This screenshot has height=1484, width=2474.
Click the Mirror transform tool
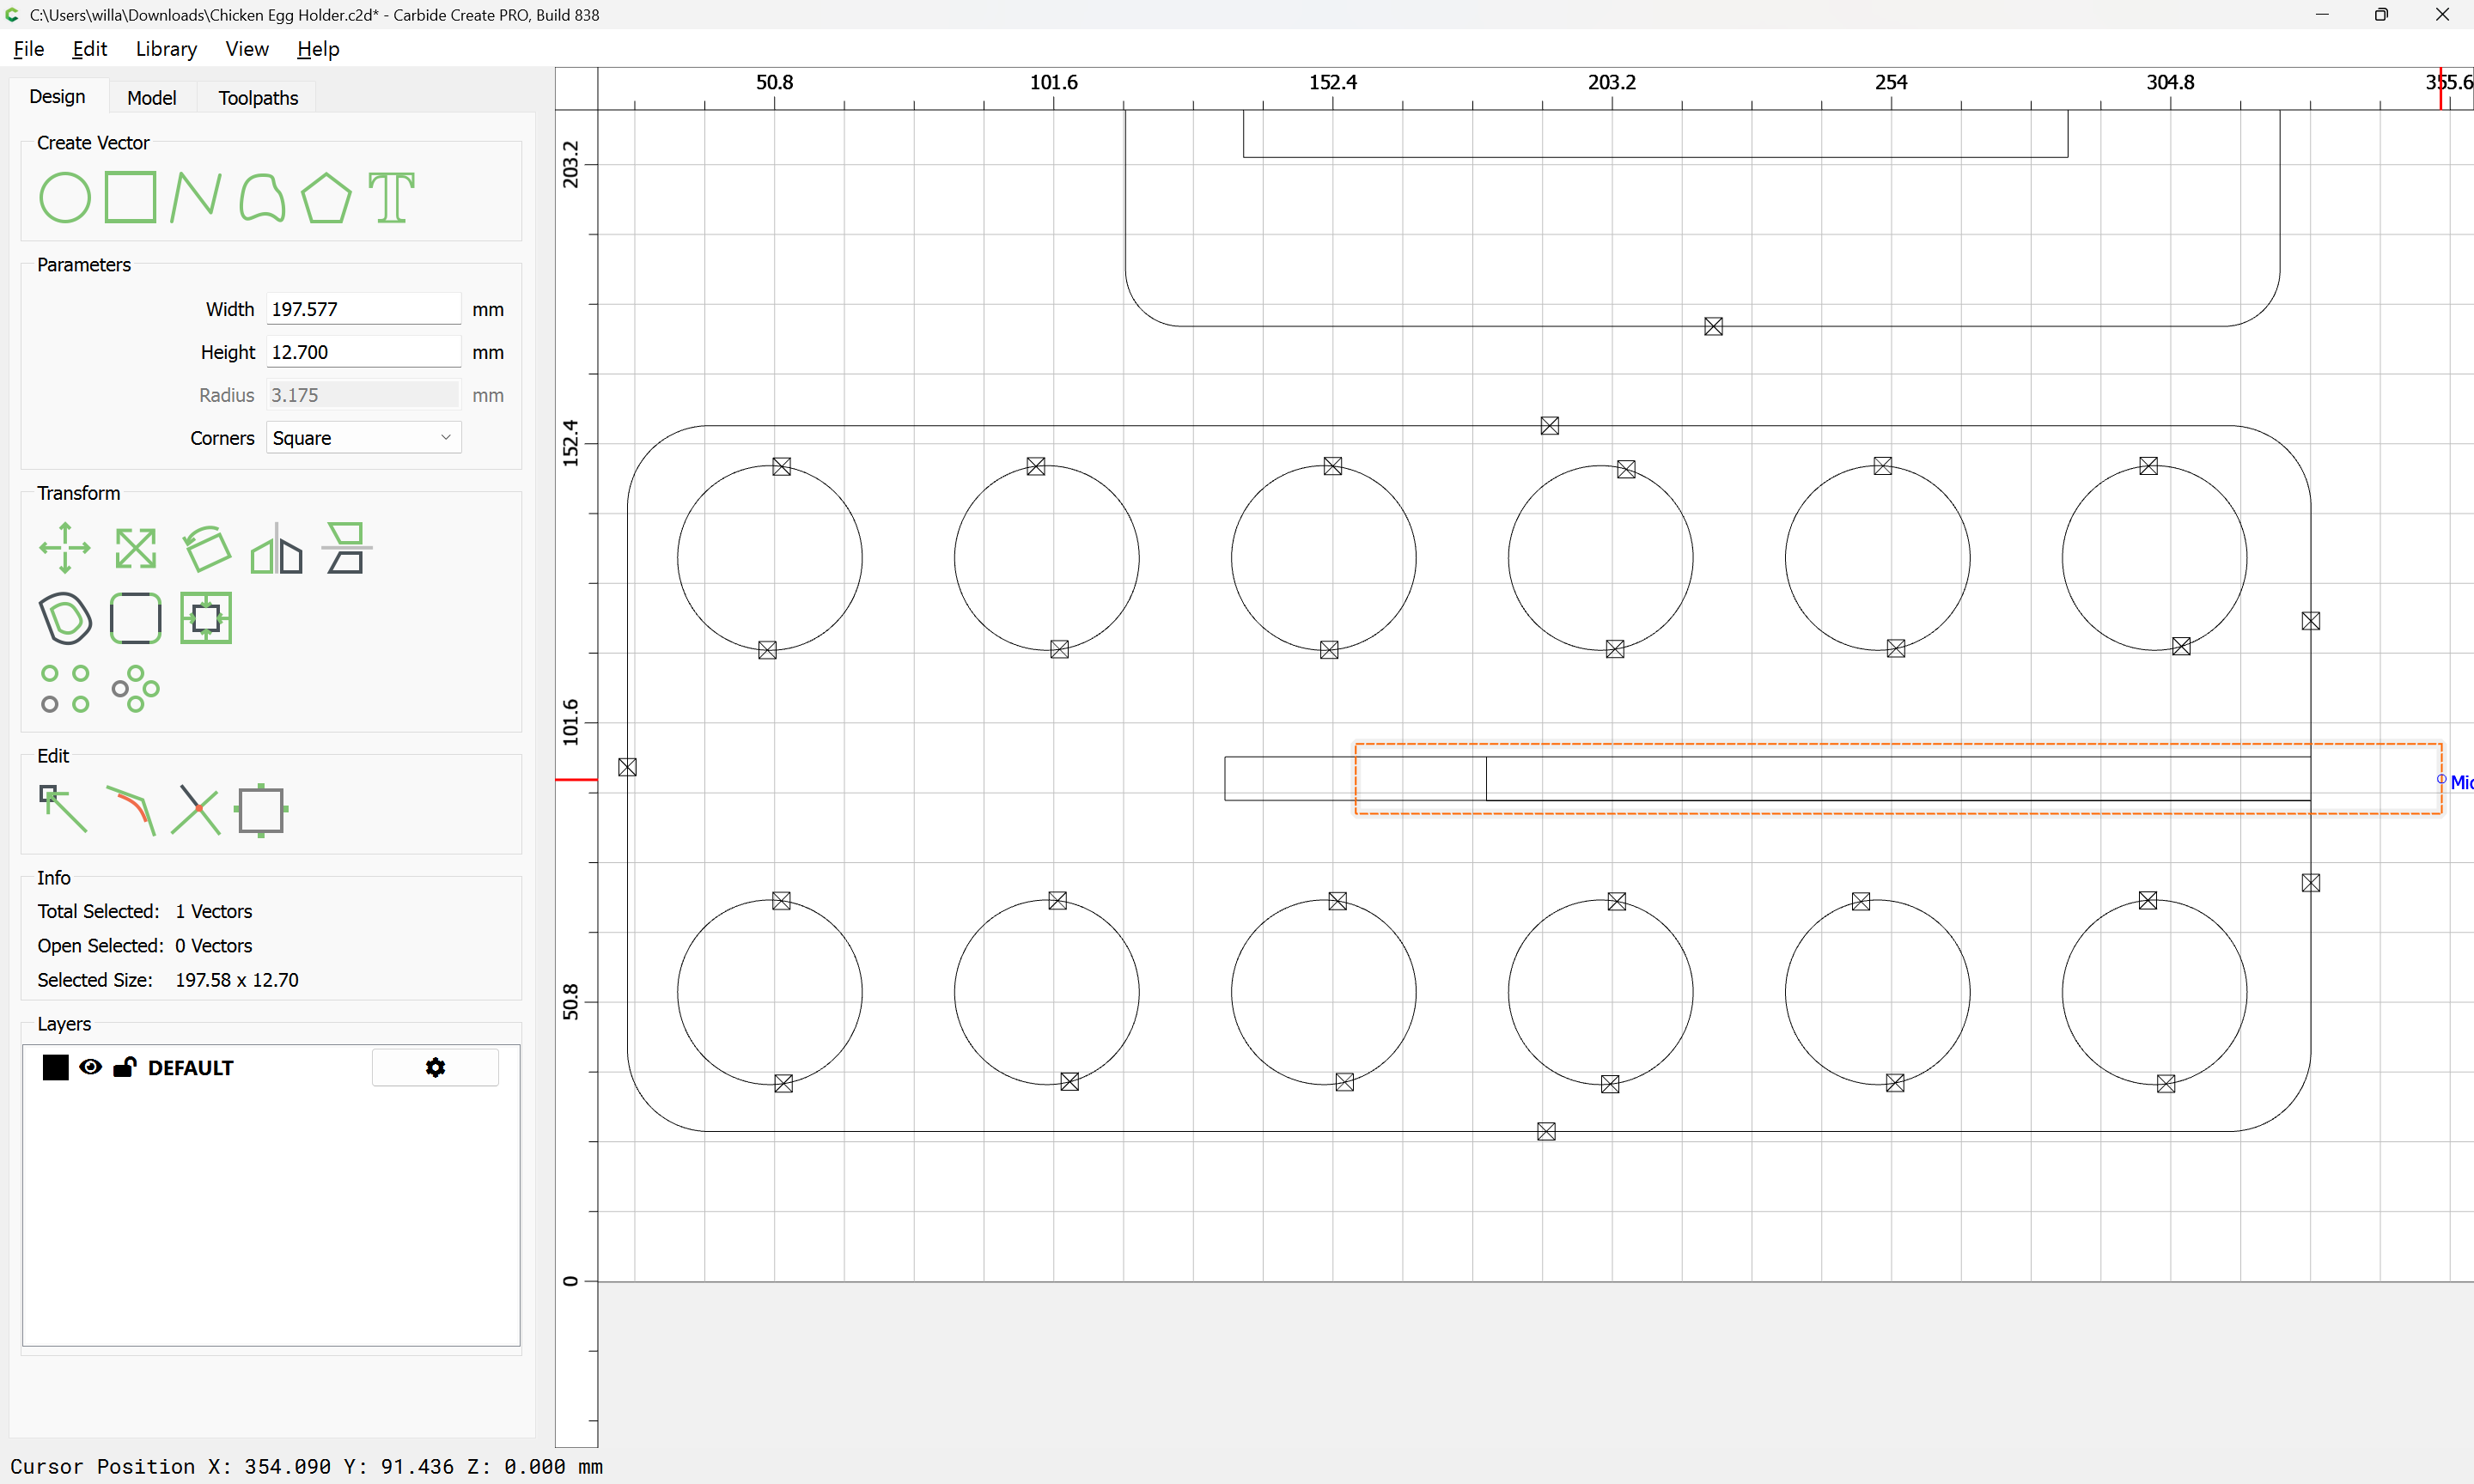pyautogui.click(x=277, y=548)
